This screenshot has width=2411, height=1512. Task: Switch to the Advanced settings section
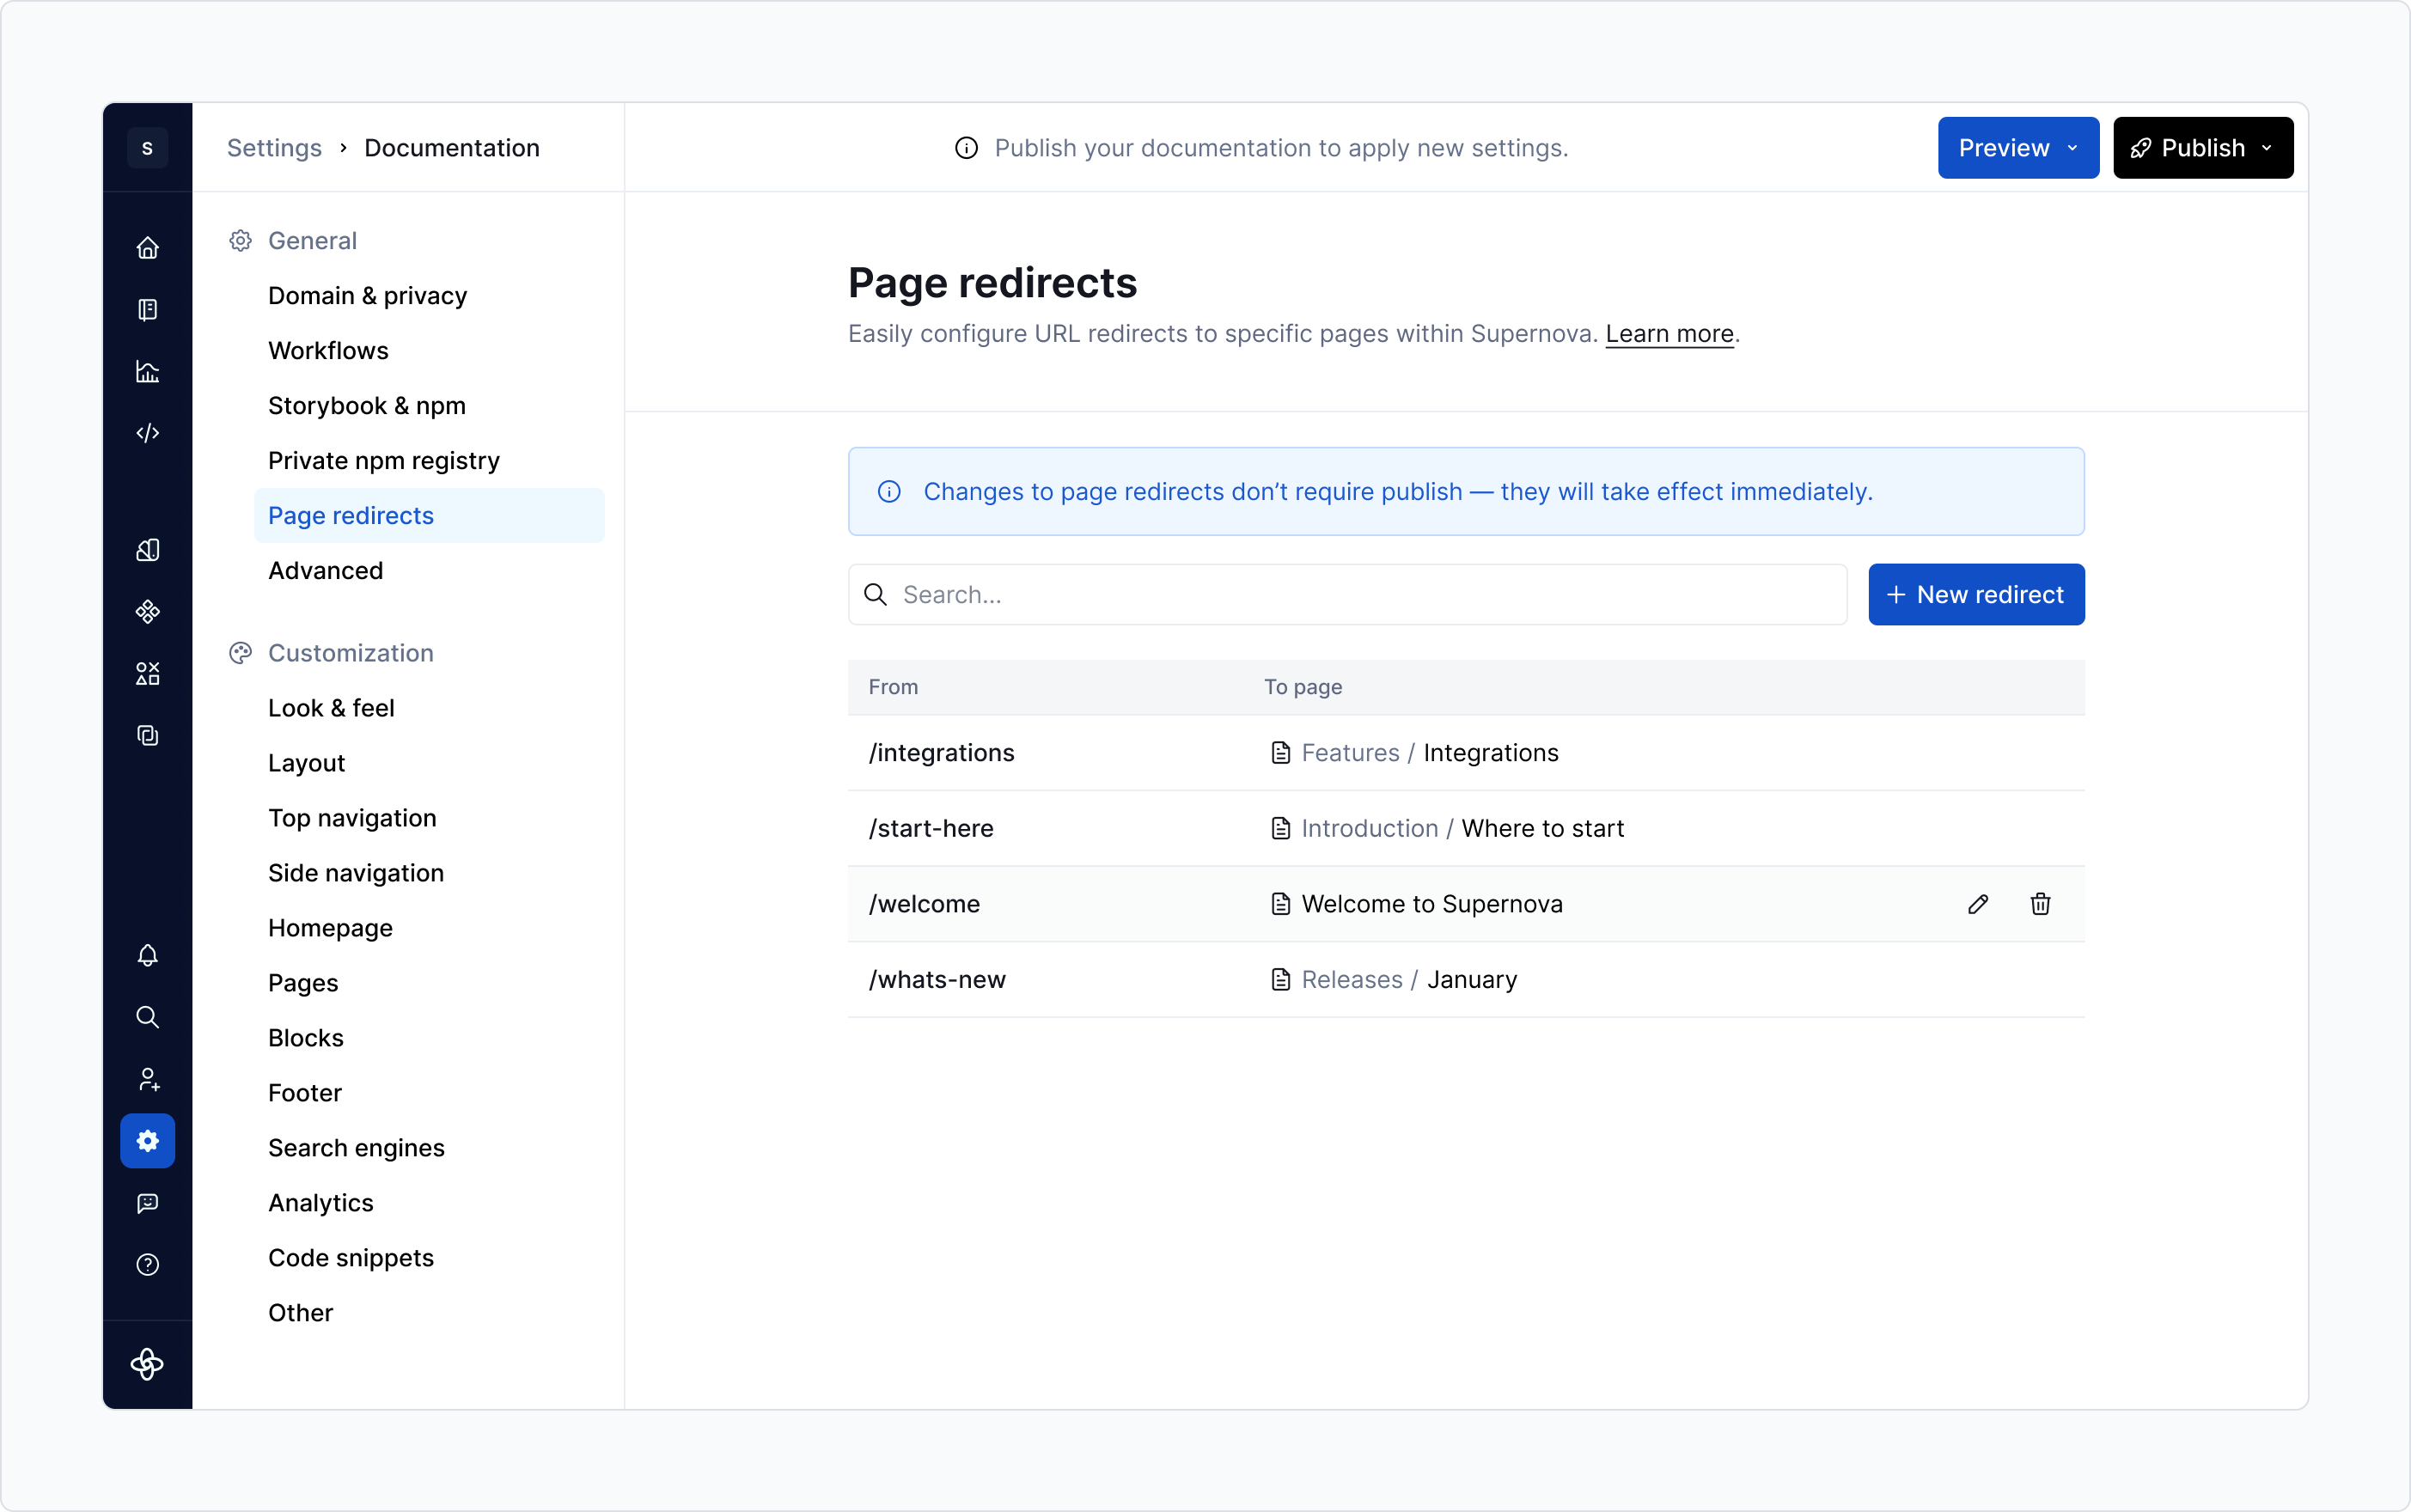(x=325, y=570)
